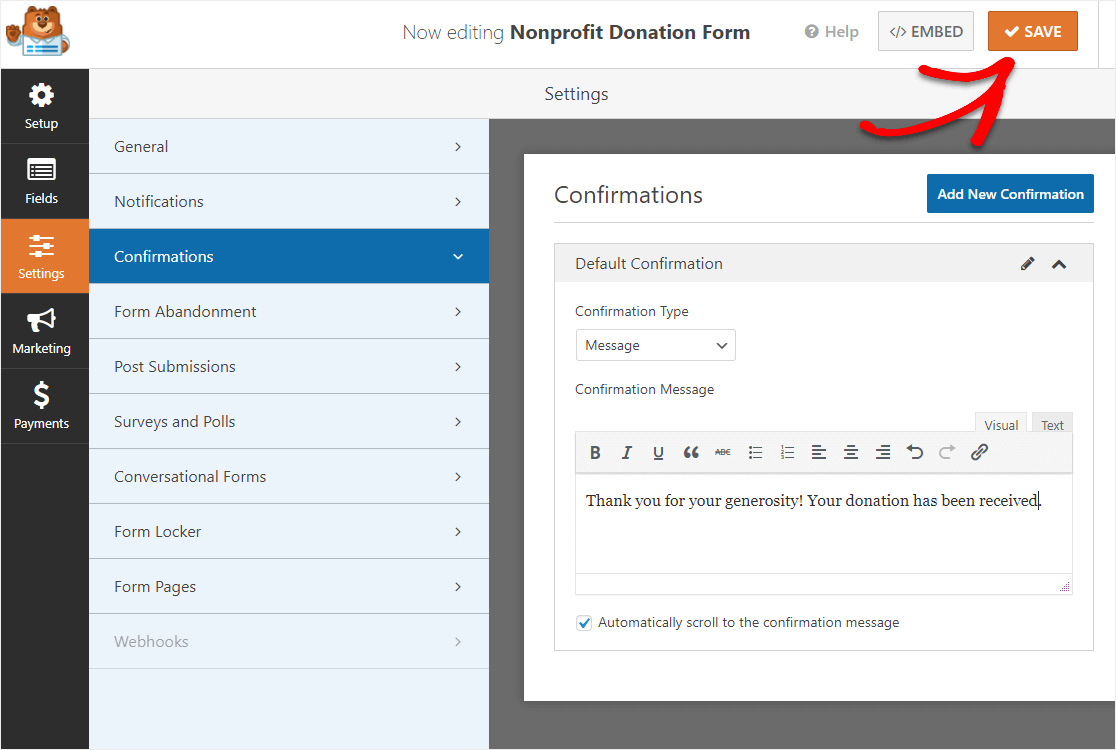
Task: Expand the General settings section
Action: 289,147
